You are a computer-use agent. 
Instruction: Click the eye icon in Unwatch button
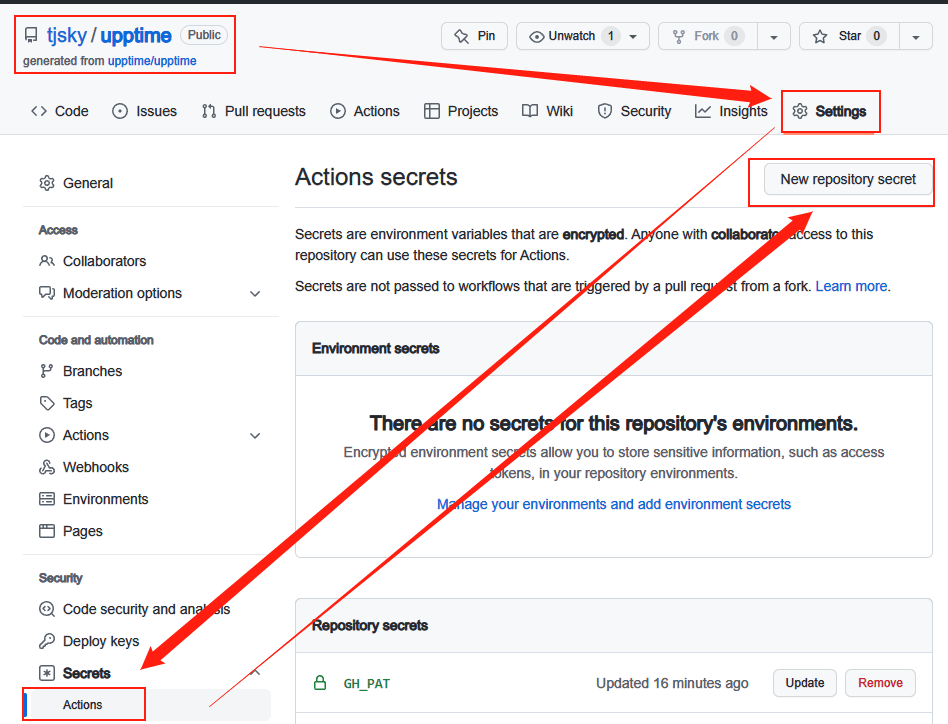536,37
